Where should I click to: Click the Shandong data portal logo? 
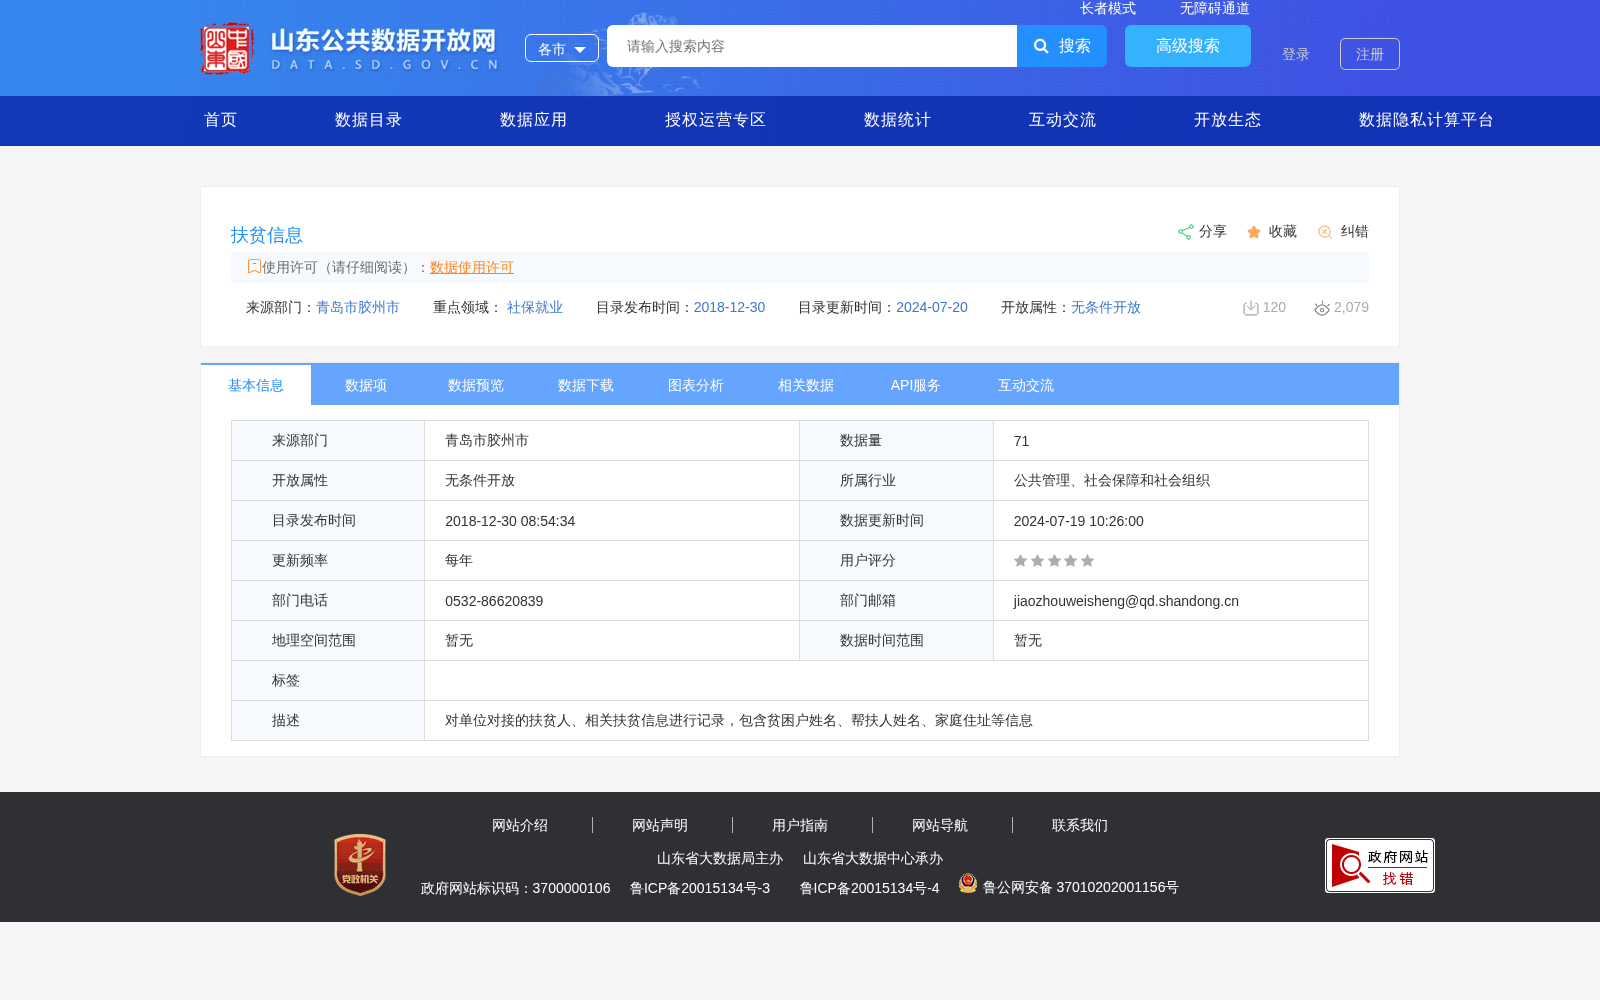point(350,48)
